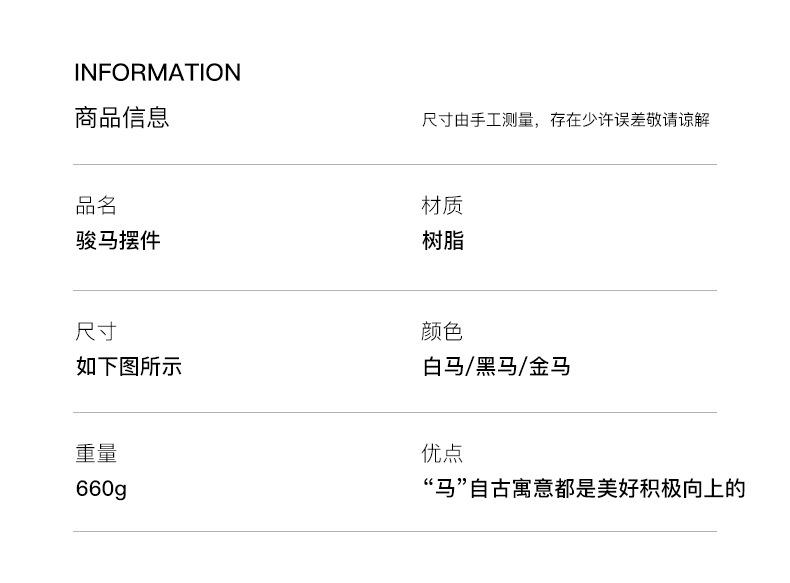Select the weight value 660g

[x=101, y=490]
